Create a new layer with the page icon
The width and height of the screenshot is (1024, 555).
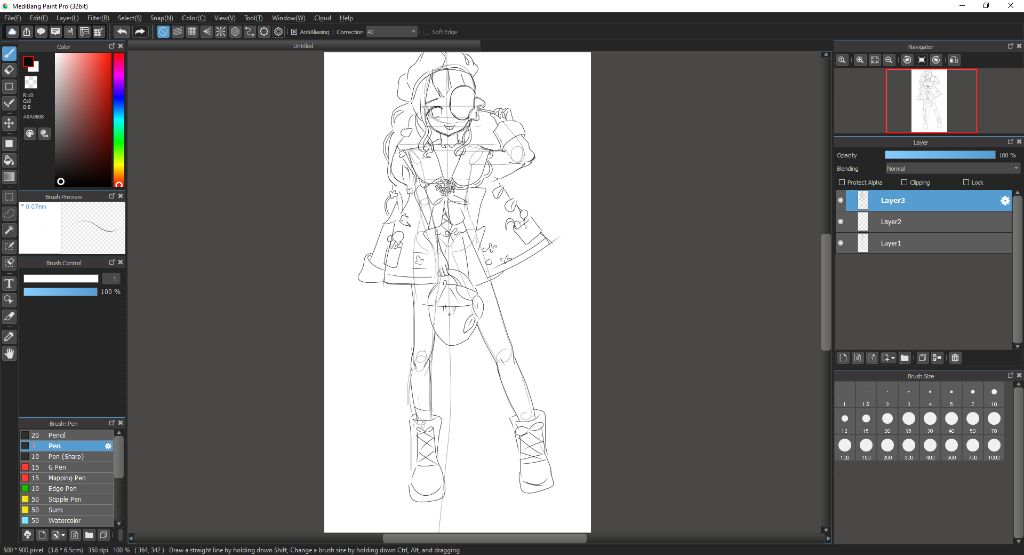coord(843,358)
